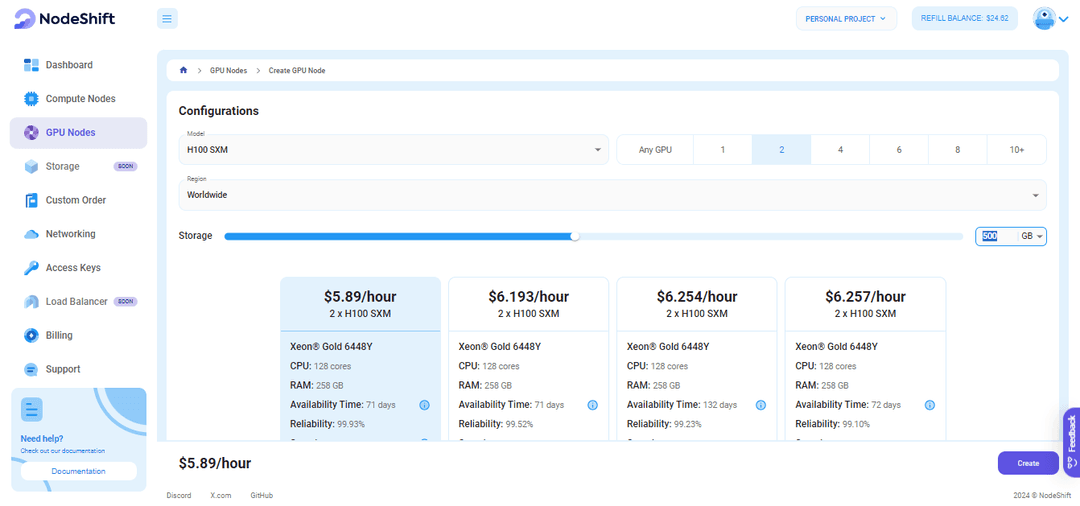
Task: Click the Dashboard icon in sidebar
Action: (31, 65)
